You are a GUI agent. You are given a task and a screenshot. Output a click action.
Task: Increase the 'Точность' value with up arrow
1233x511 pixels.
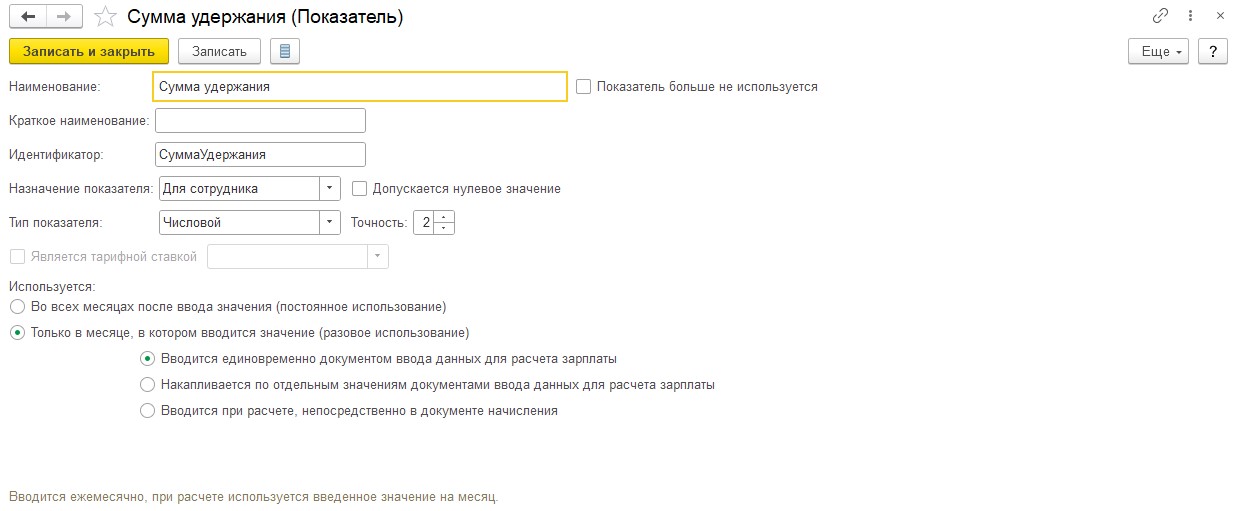444,217
